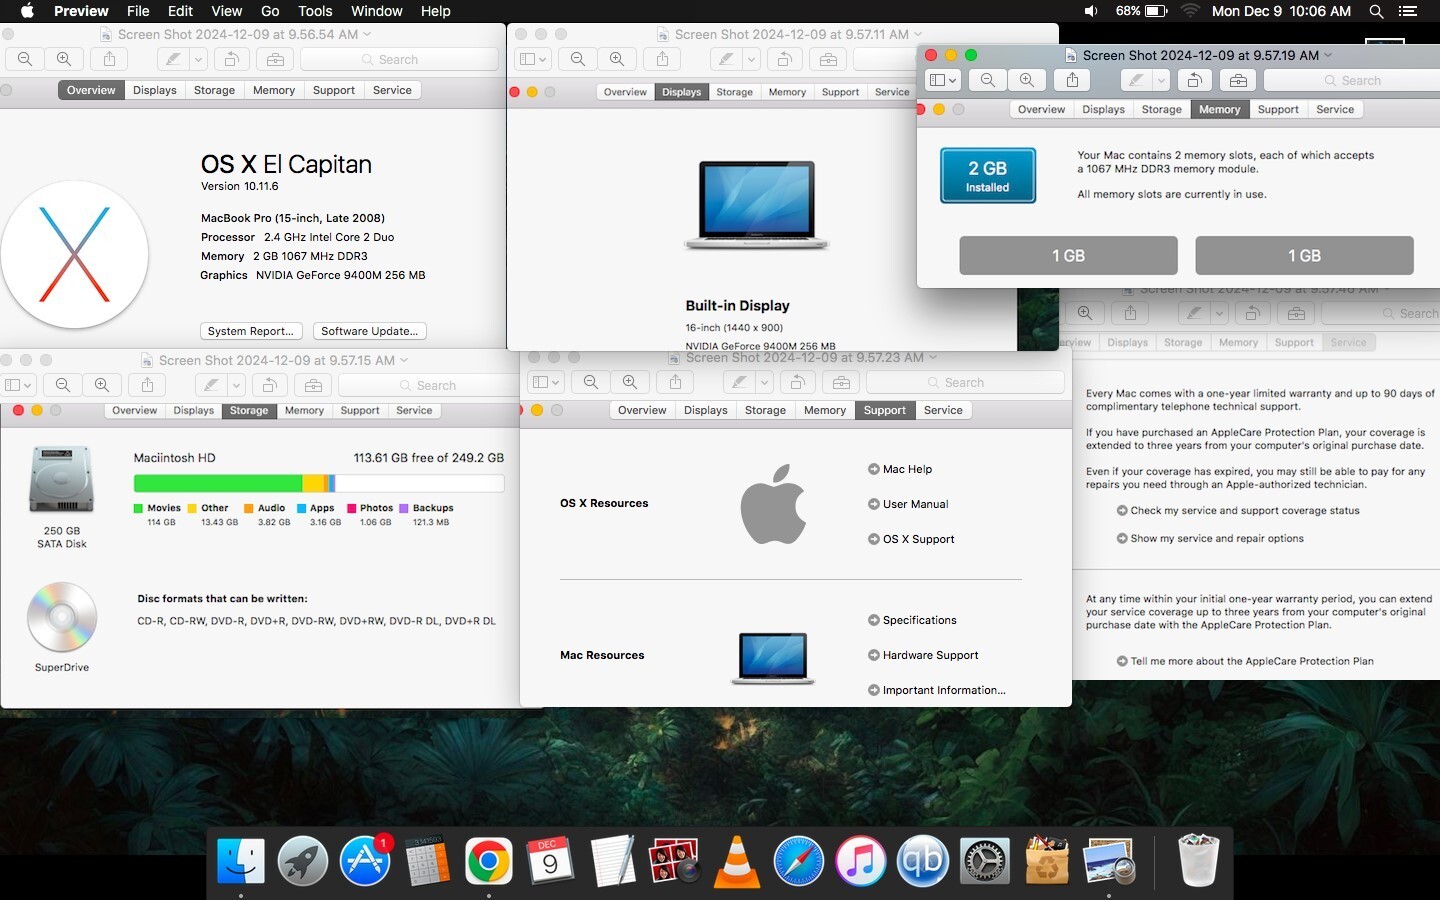The width and height of the screenshot is (1440, 900).
Task: Rotate the 9.57.15 AM screenshot left
Action: click(x=269, y=385)
